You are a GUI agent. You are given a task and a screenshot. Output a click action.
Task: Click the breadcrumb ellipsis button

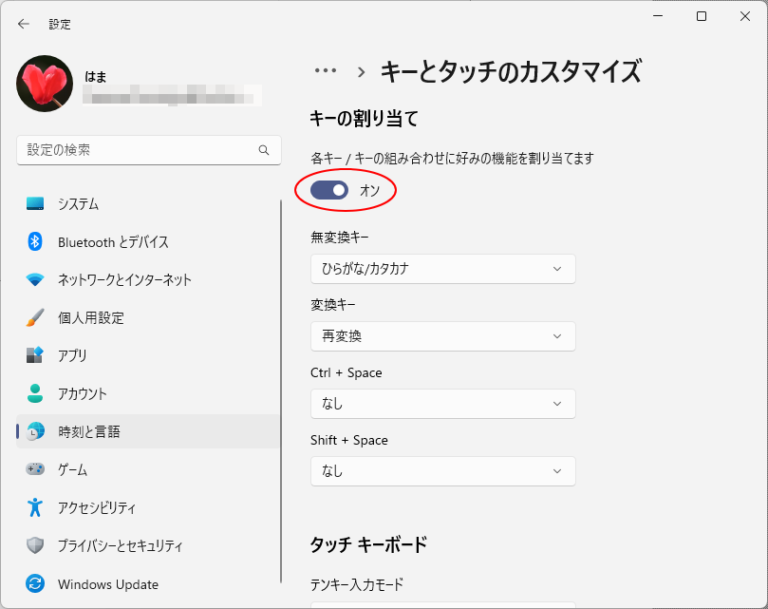325,71
